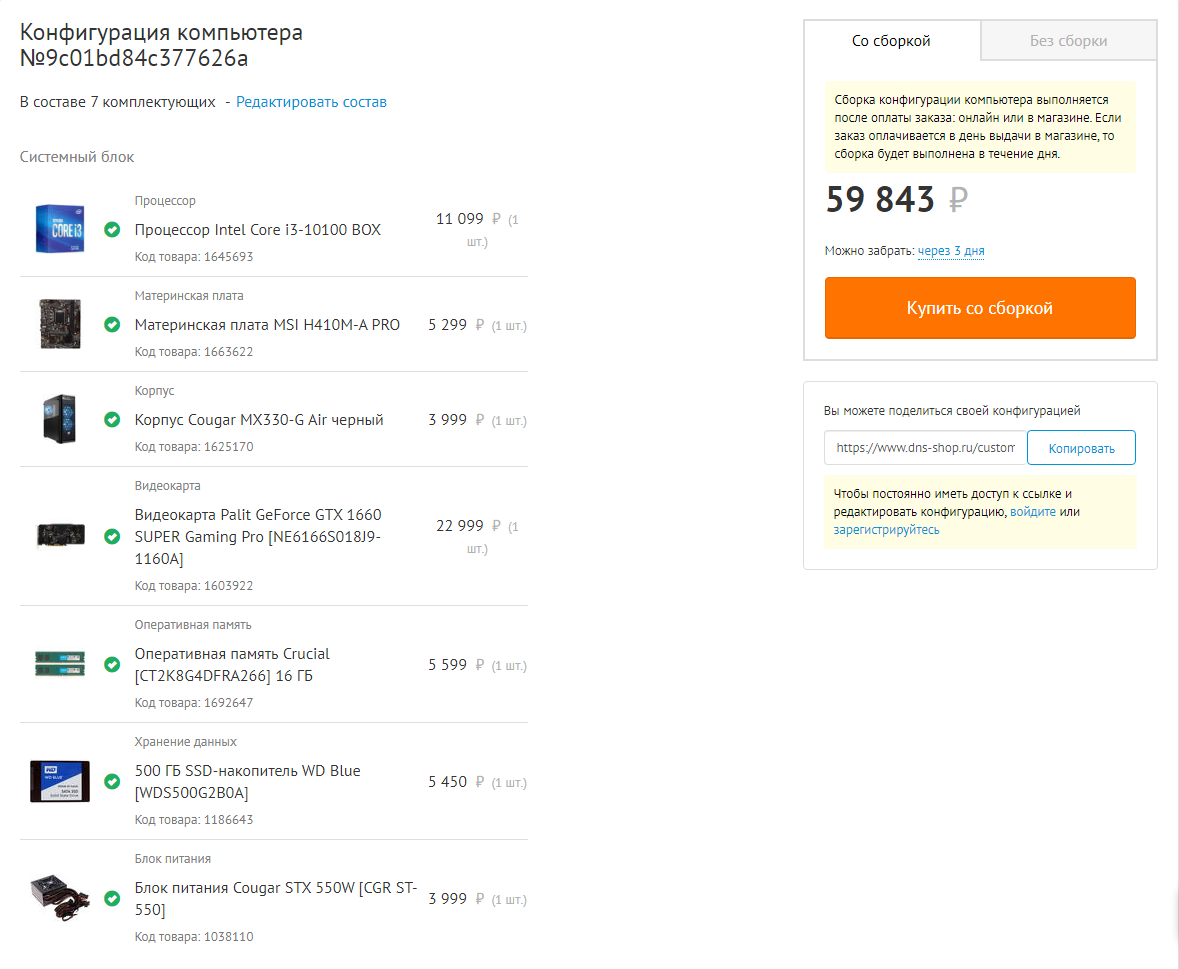This screenshot has height=969, width=1179.
Task: Expand pickup date "через 3 дня"
Action: pyautogui.click(x=951, y=251)
